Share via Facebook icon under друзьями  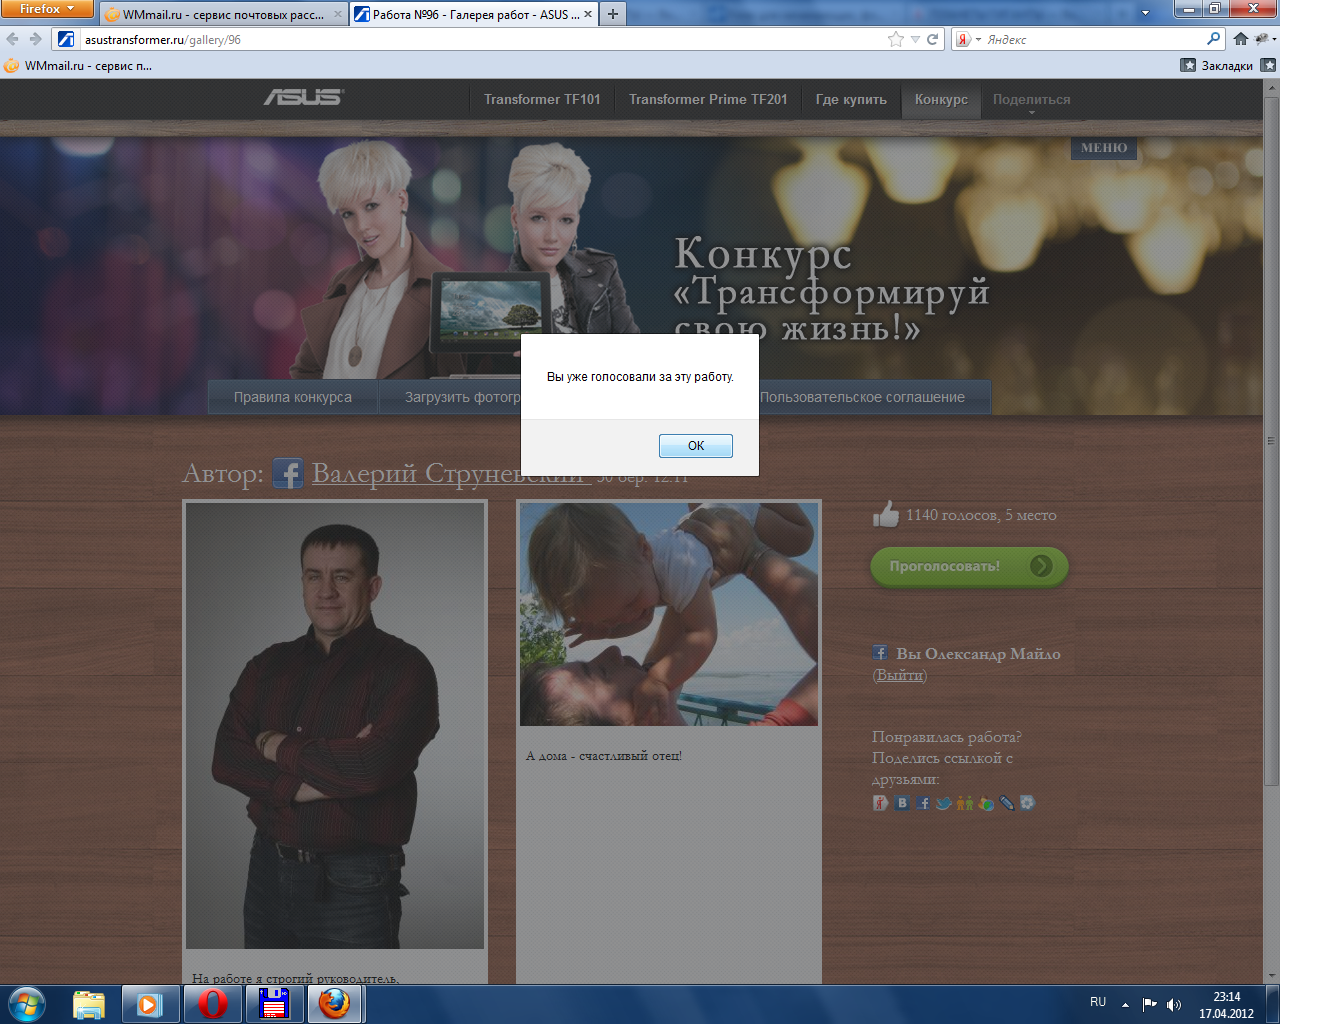[923, 802]
